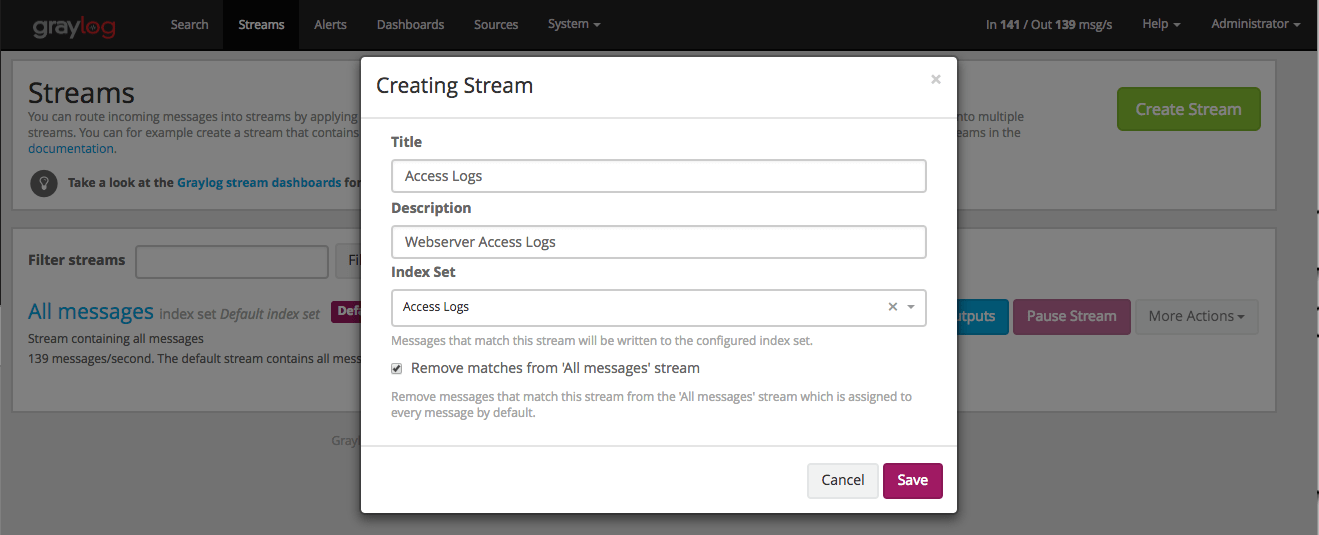This screenshot has width=1319, height=535.
Task: Open the Alerts page
Action: pyautogui.click(x=330, y=24)
